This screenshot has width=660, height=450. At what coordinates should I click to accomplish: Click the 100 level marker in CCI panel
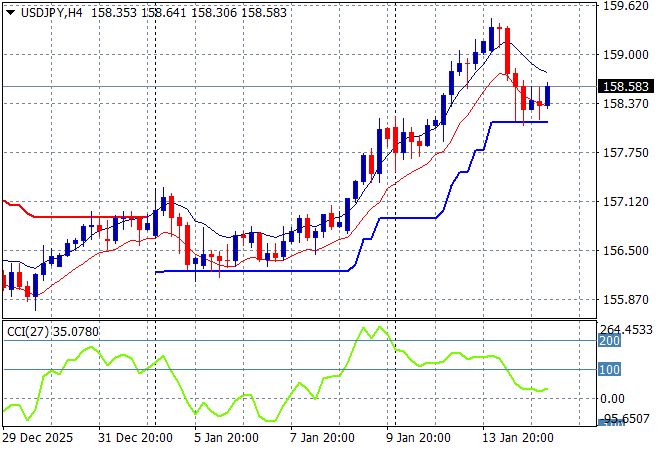click(x=607, y=370)
